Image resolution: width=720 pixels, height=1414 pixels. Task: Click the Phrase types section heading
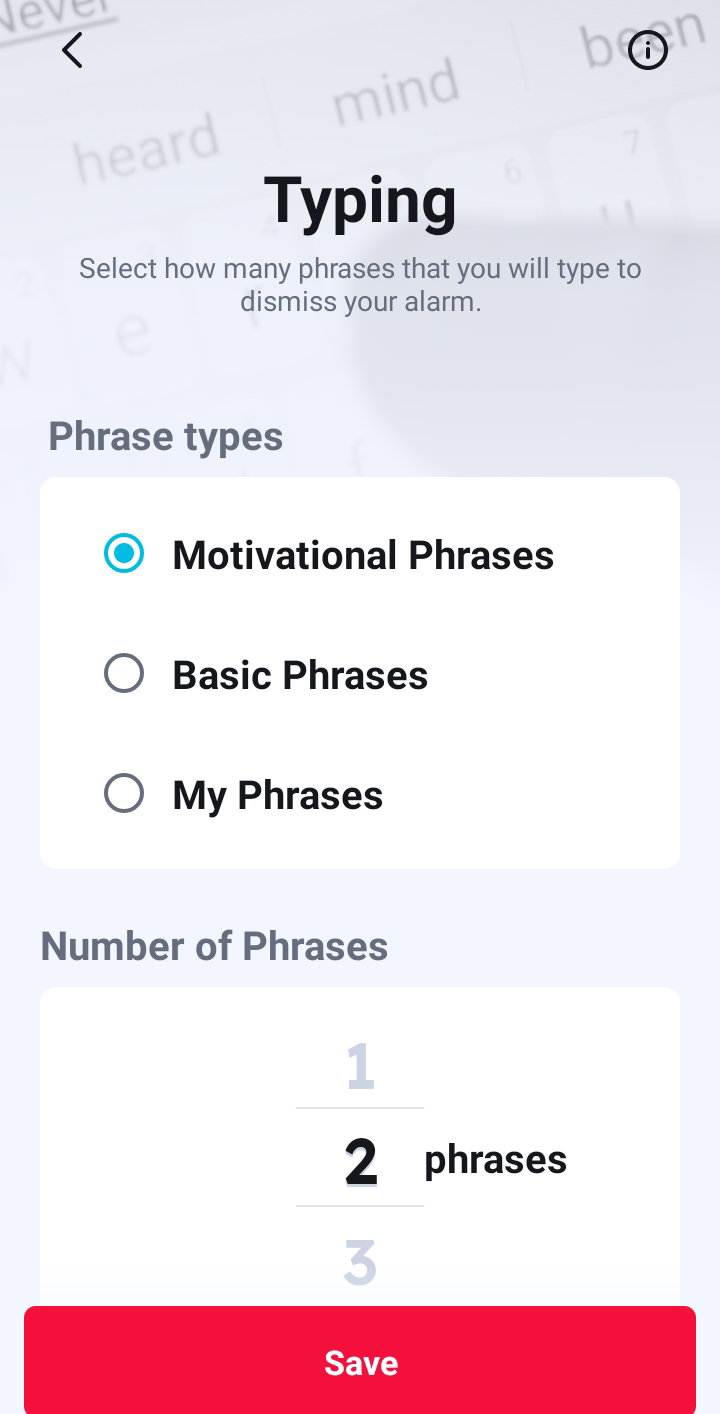(x=166, y=437)
